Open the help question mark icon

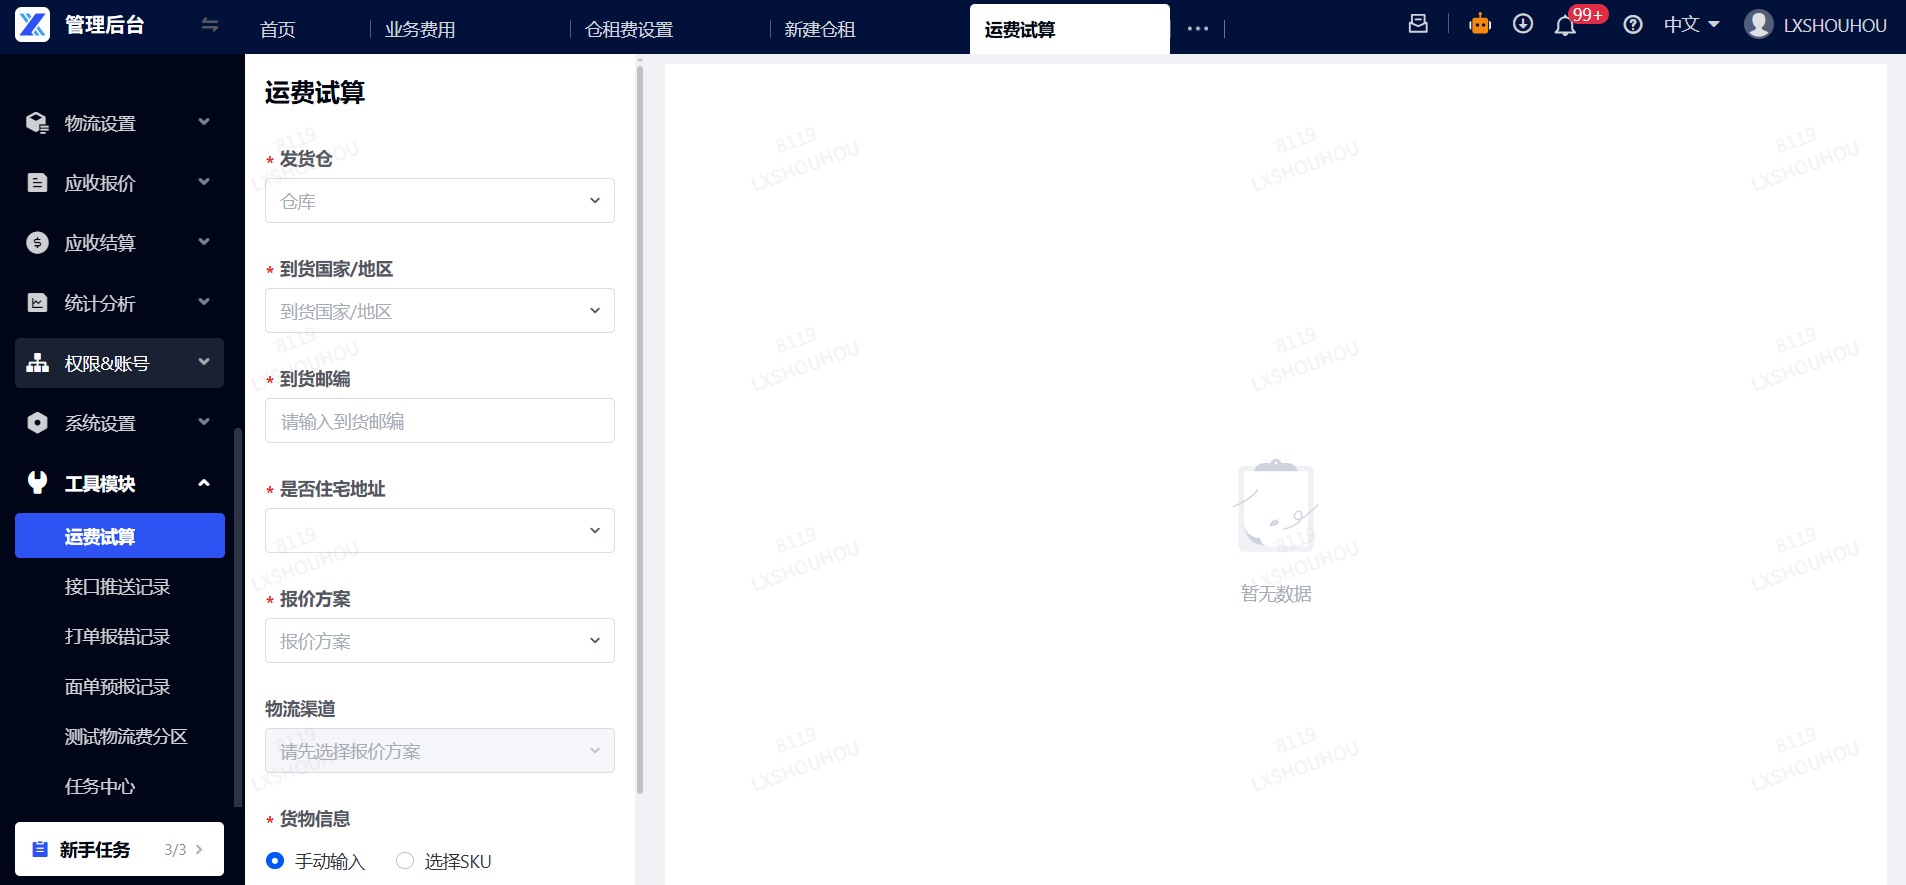[x=1633, y=25]
